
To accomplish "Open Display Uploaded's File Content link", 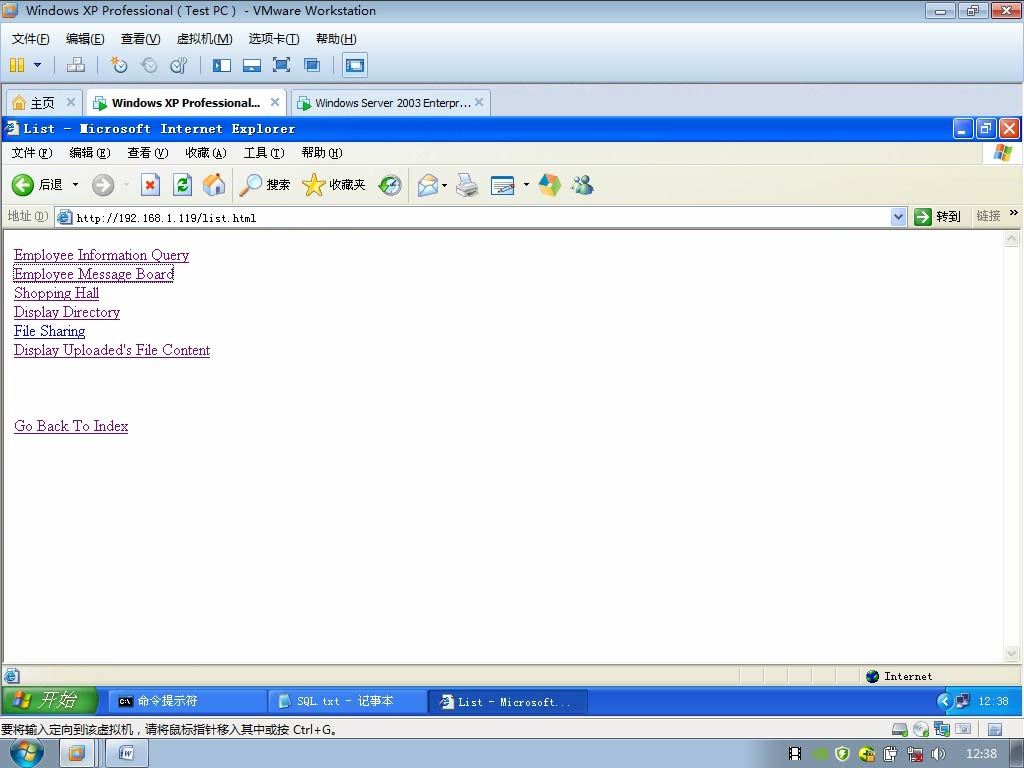I will 112,350.
